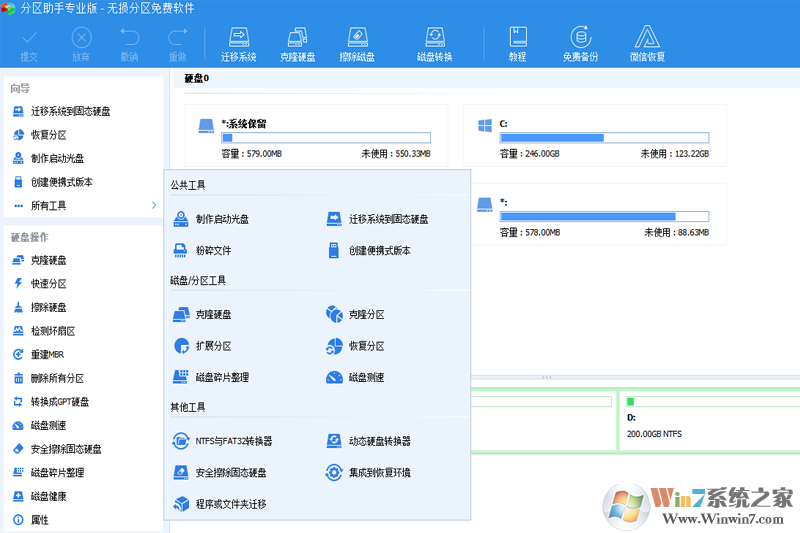Select the D: 200.00GB NTFS partition block
Viewport: 800px width, 533px height.
[710, 421]
